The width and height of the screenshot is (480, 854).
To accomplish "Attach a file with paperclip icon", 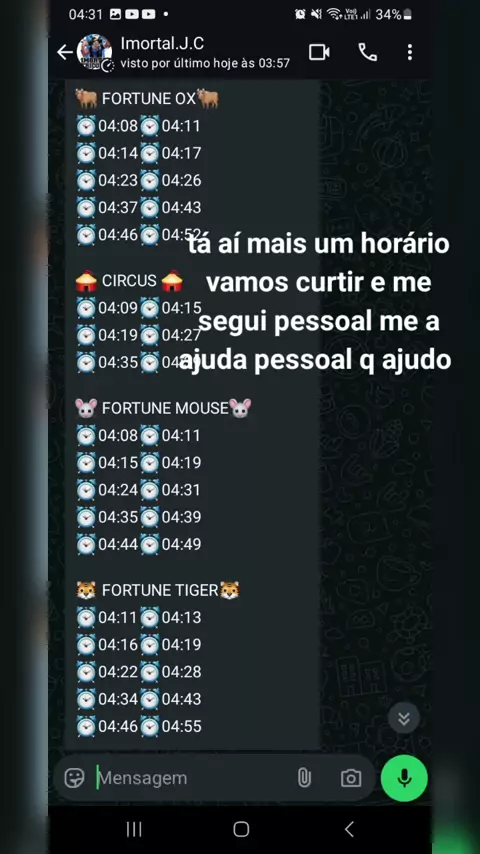I will (x=304, y=778).
